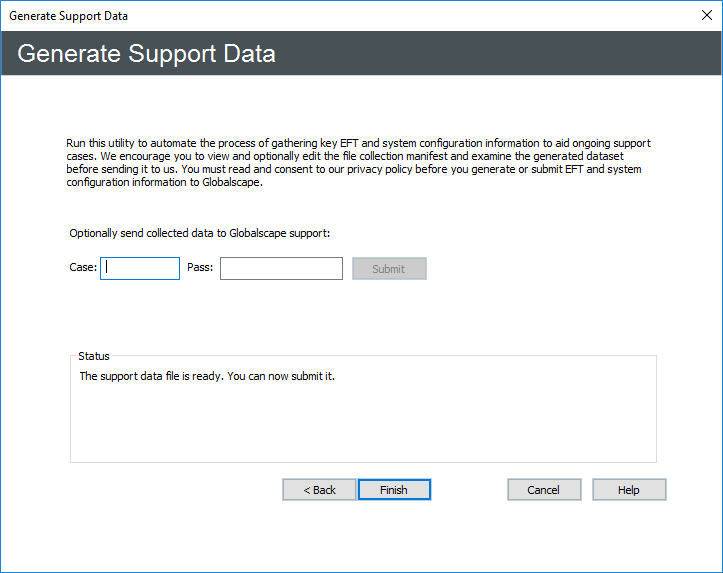Click the Status group box caption
Screen dimensions: 723x573
(x=94, y=356)
